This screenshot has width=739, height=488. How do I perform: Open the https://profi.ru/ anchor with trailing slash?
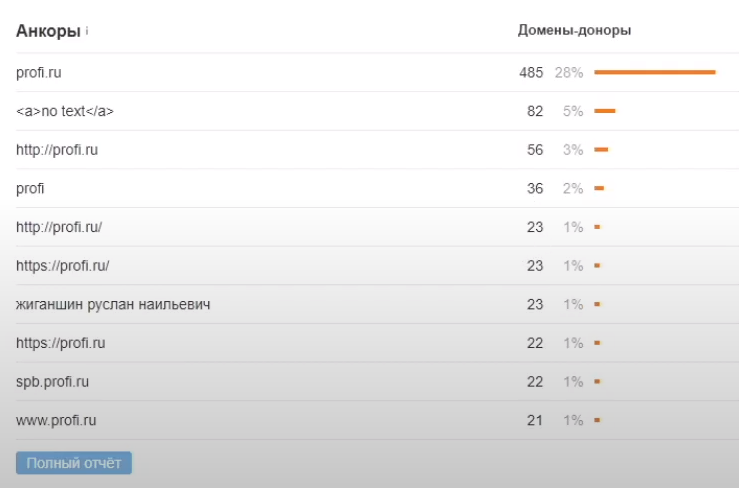tap(63, 265)
